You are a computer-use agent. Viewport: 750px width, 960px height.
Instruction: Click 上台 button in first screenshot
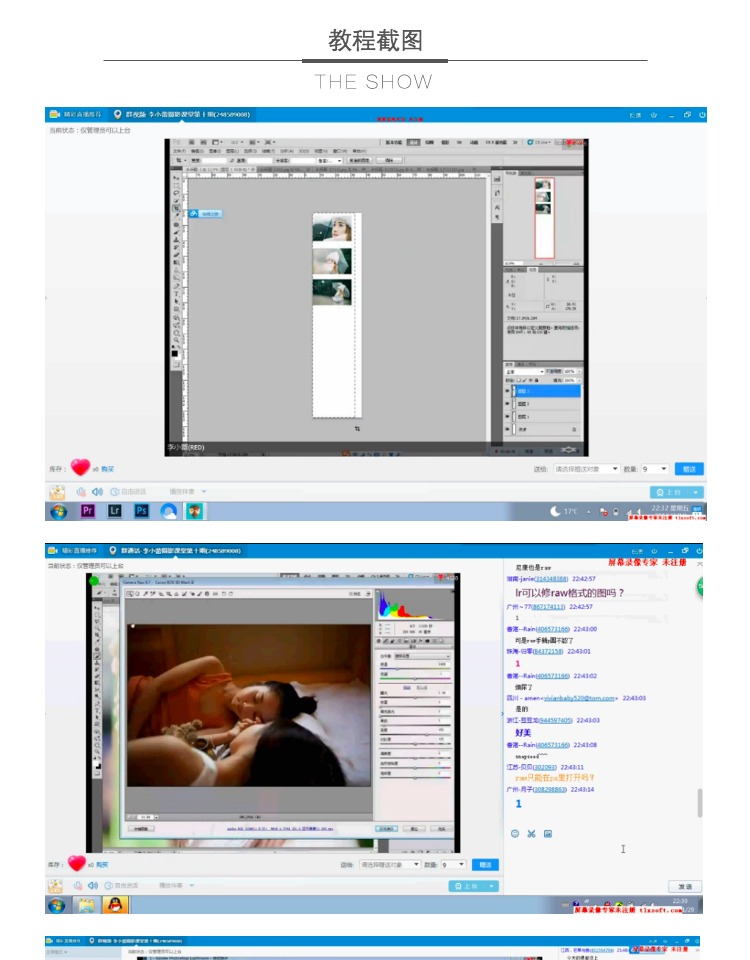670,492
